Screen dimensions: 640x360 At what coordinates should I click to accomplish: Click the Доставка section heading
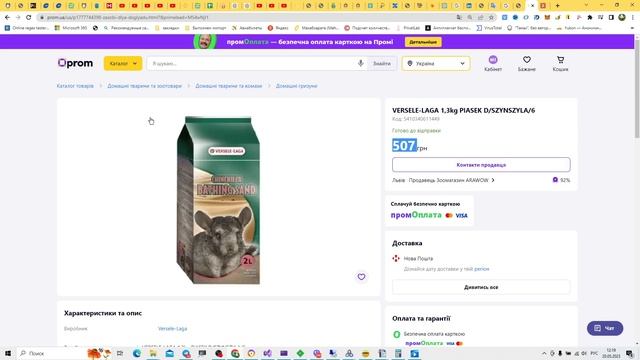[407, 243]
